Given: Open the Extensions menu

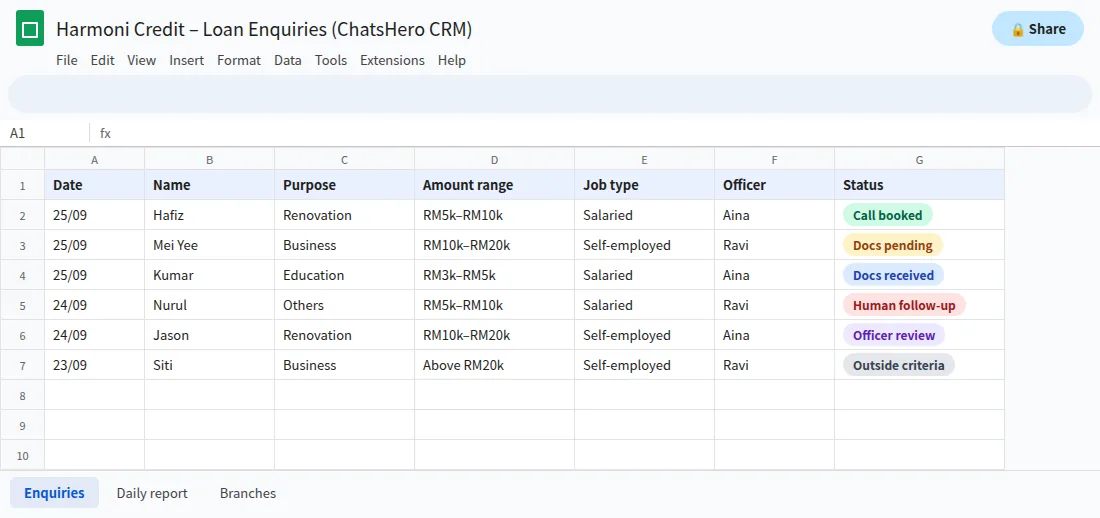Looking at the screenshot, I should pos(392,60).
